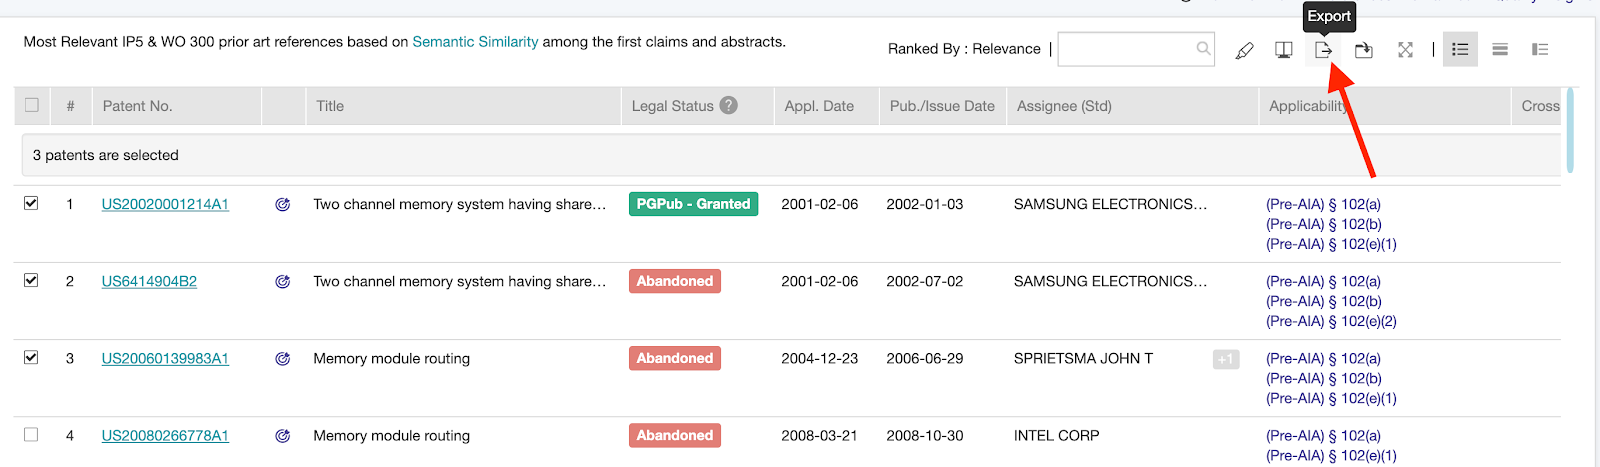The height and width of the screenshot is (467, 1600).
Task: Uncheck row 2 patent checkbox
Action: click(x=31, y=280)
